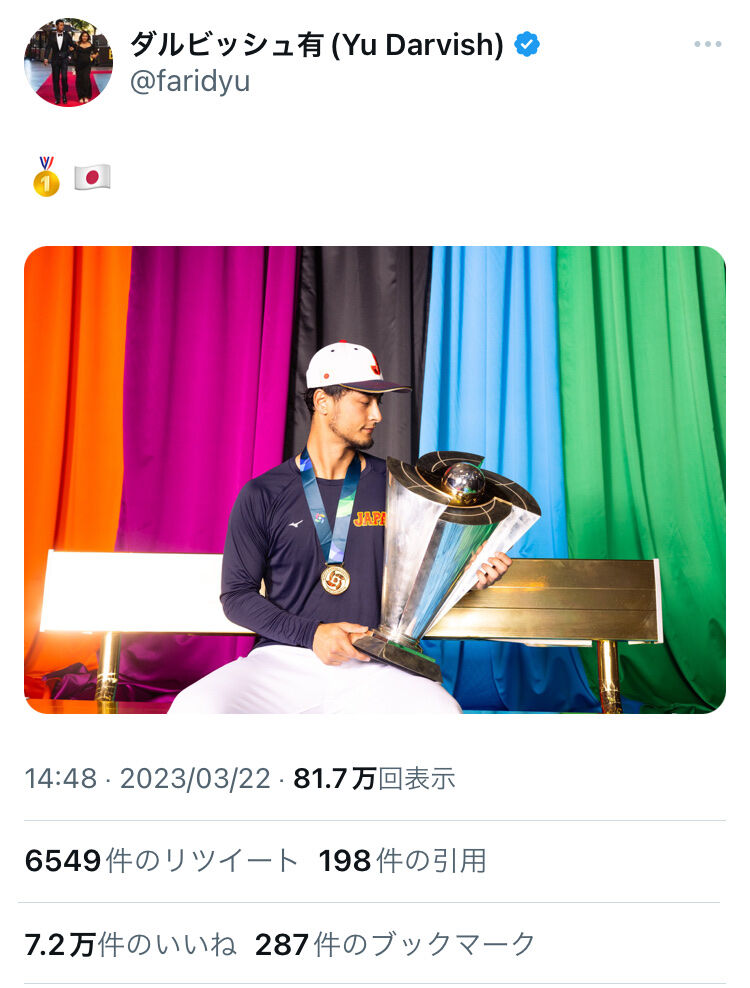Open the three-dot more options menu
750x988 pixels.
tap(707, 44)
